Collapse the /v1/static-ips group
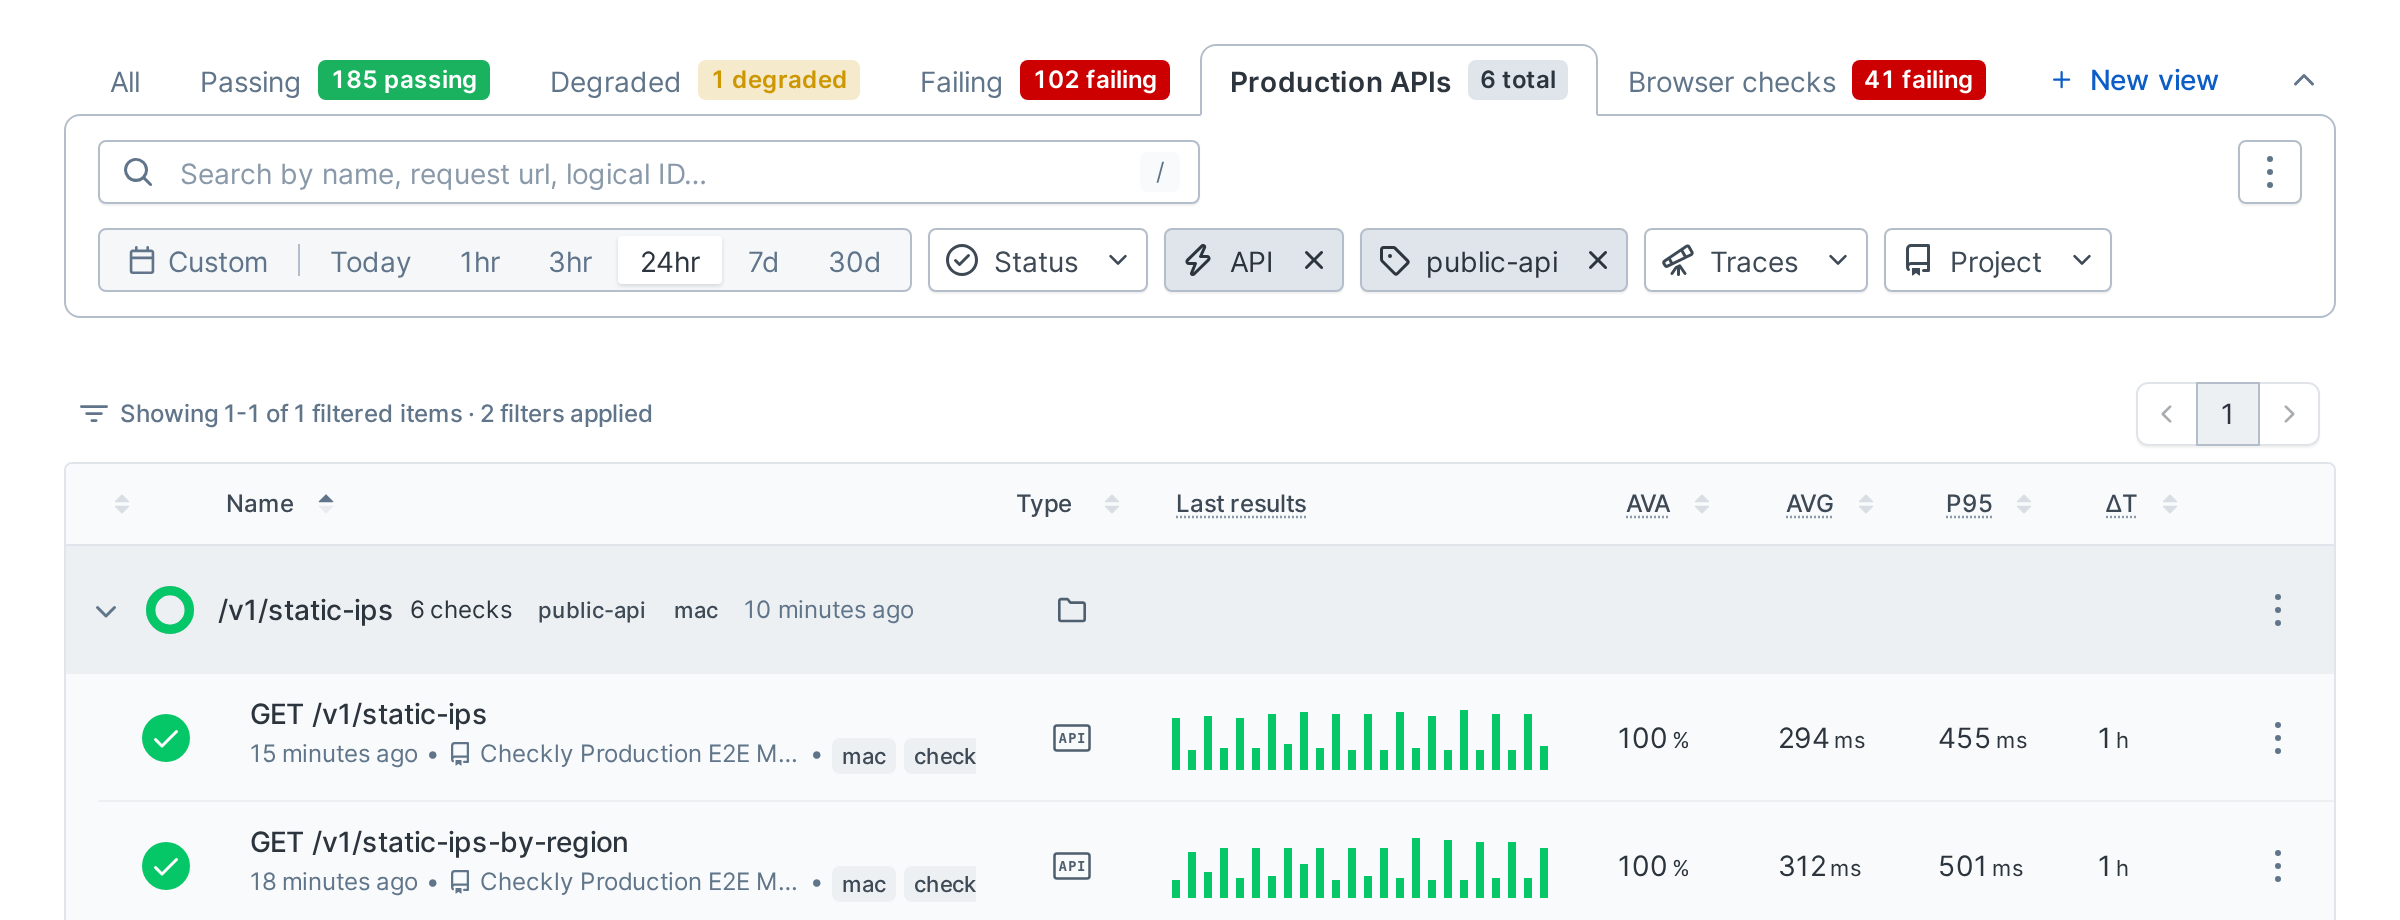 (106, 610)
